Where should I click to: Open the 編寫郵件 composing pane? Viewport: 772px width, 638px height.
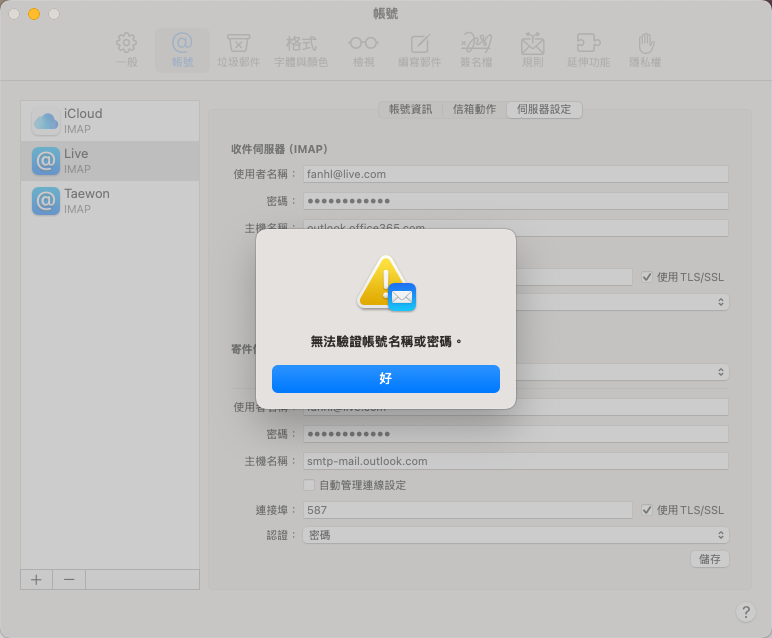[419, 50]
